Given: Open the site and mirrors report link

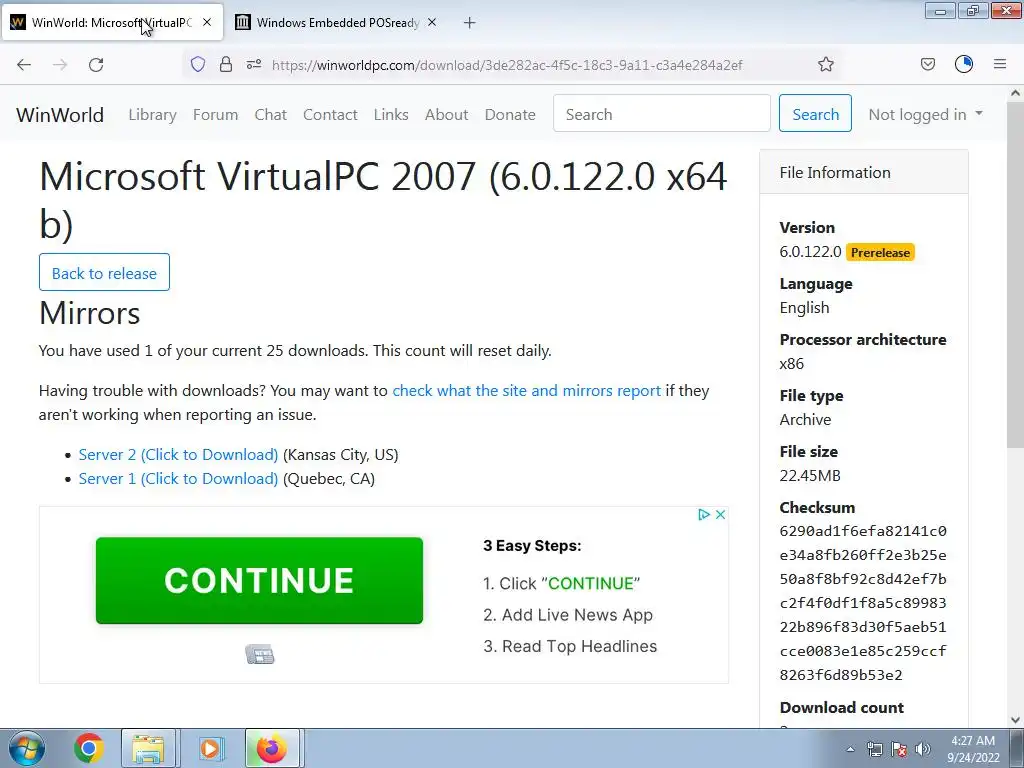Looking at the screenshot, I should coord(526,391).
